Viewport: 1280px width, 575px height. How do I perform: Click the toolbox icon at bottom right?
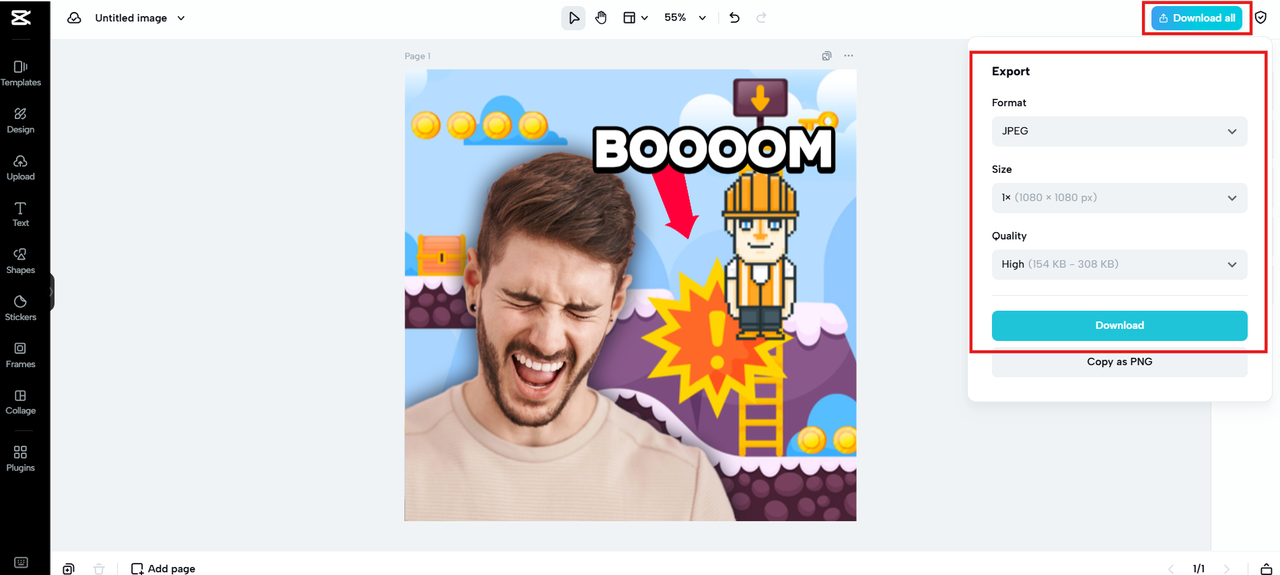[x=1265, y=568]
